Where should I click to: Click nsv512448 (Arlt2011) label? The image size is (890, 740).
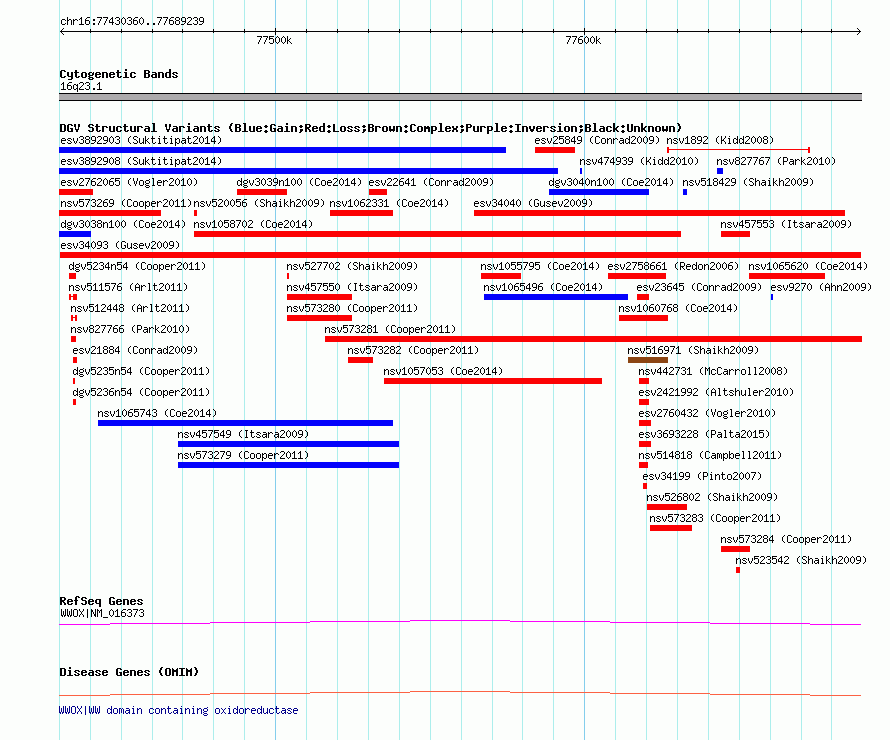coord(130,308)
